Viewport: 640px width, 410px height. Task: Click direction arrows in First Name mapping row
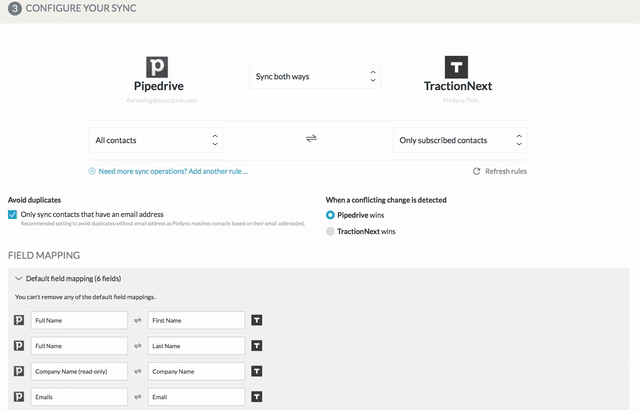(138, 320)
